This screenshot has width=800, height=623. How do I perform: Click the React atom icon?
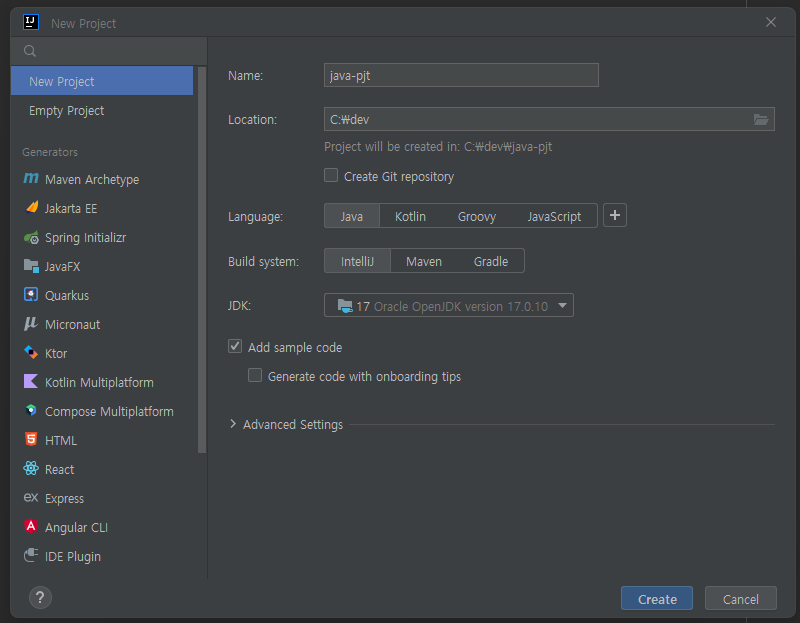pyautogui.click(x=31, y=468)
